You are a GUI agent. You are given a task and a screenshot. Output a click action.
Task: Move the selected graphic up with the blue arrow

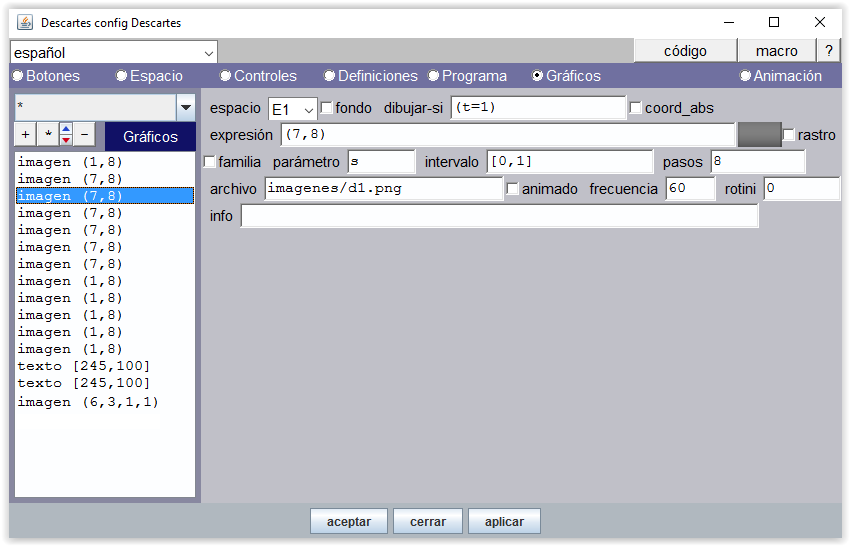[x=66, y=129]
